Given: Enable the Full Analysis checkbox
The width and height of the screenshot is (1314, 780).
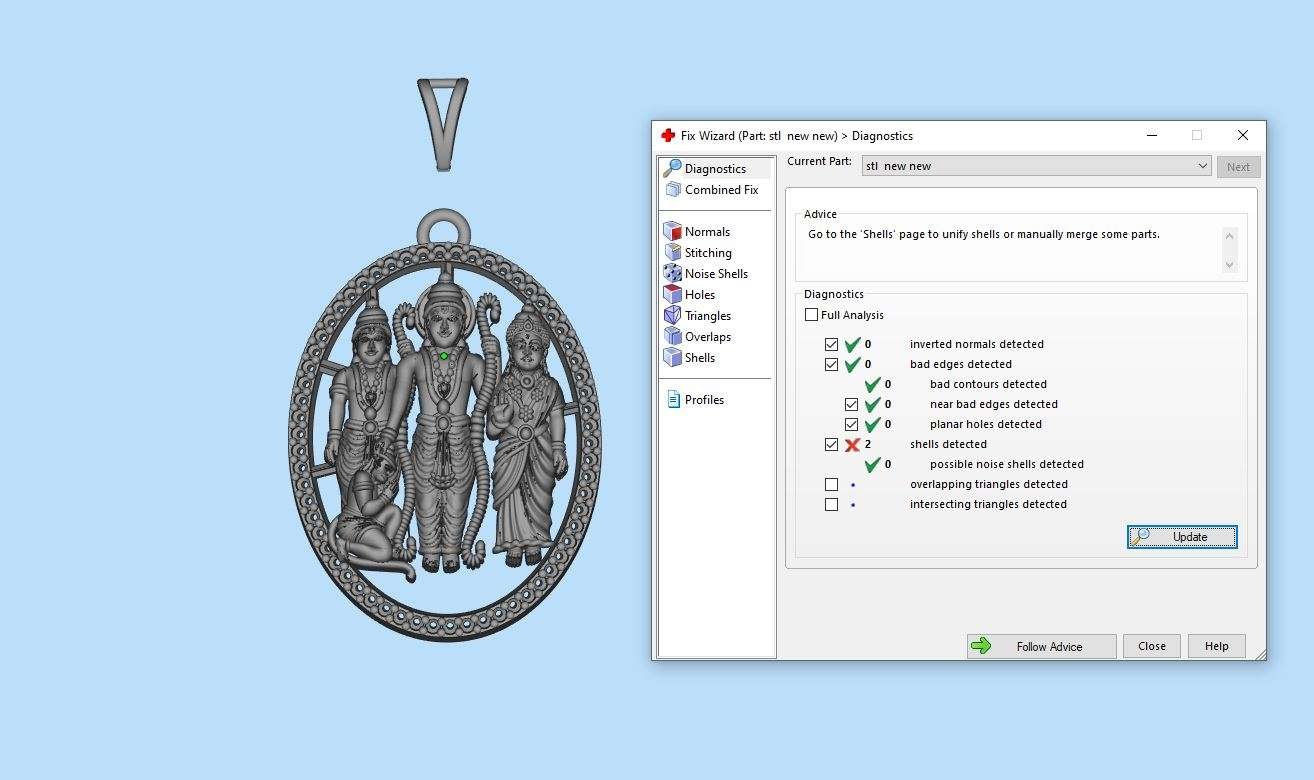Looking at the screenshot, I should pos(811,315).
